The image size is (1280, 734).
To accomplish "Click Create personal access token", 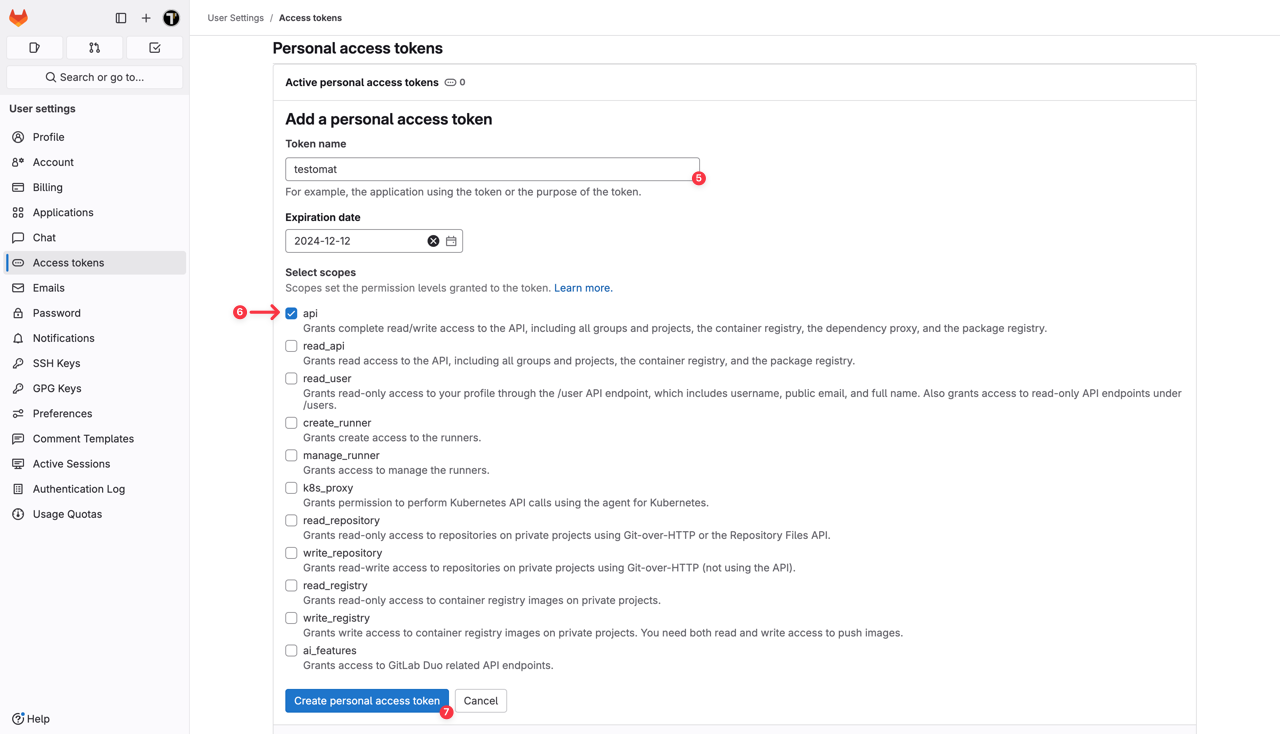I will pos(366,700).
